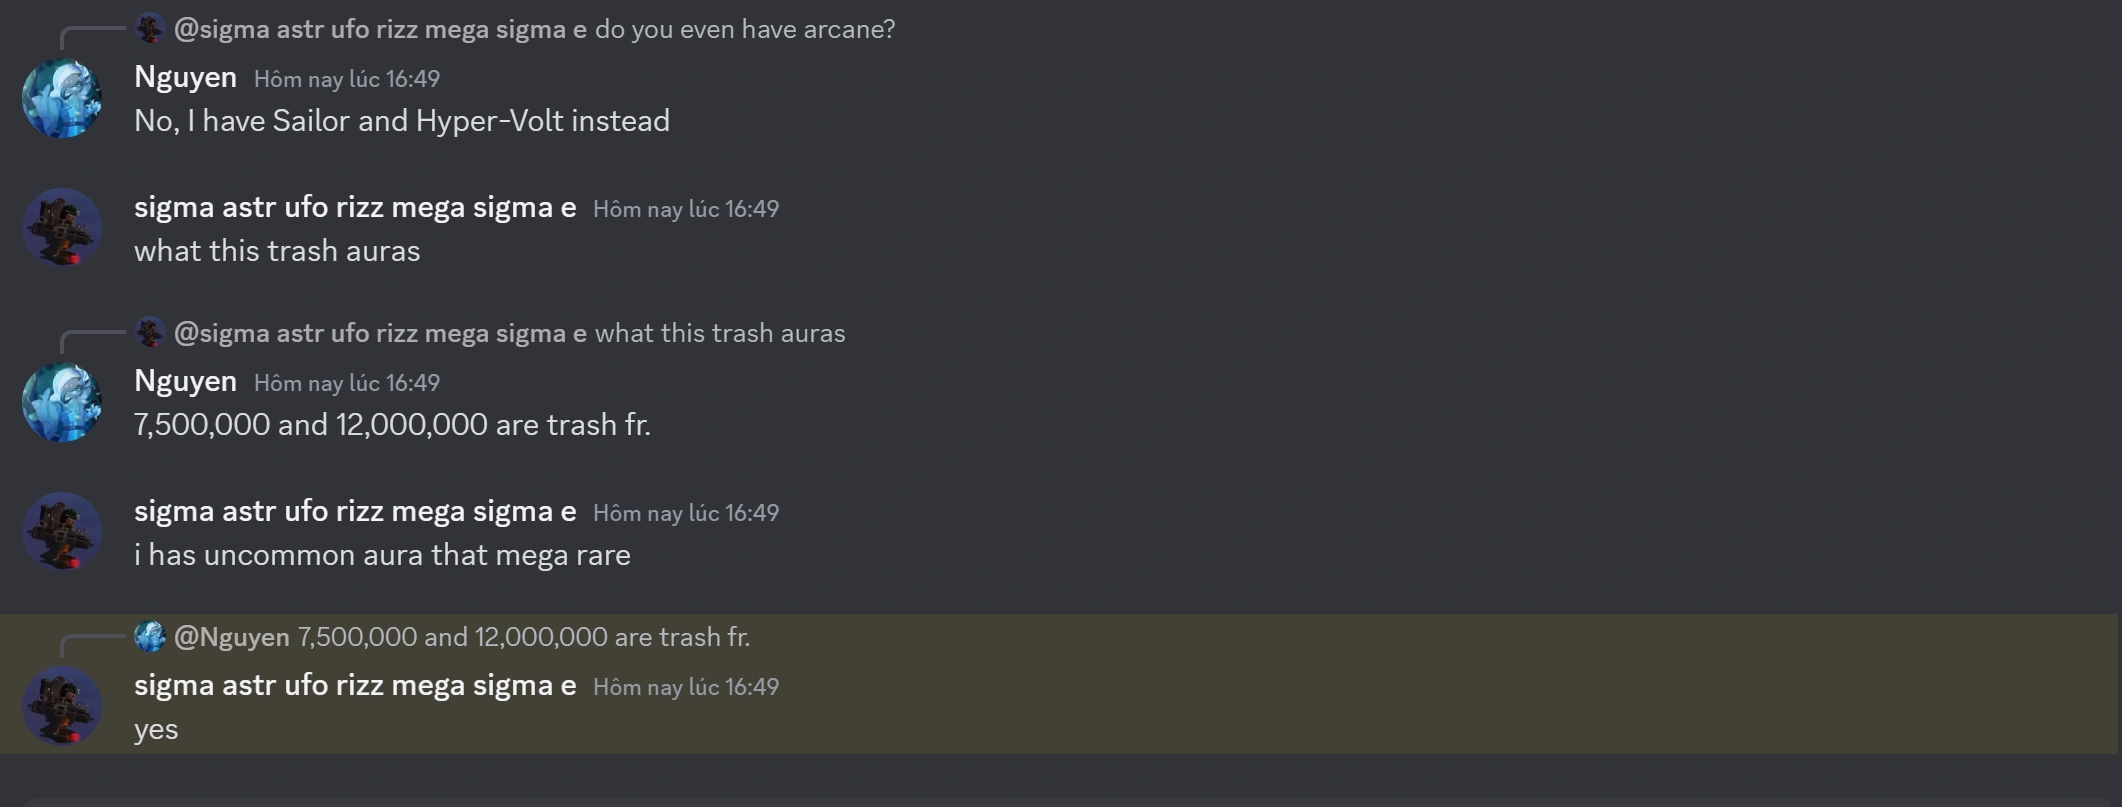Jump to the quoted 'what this trash auras' reply preview
This screenshot has height=807, width=2122.
pyautogui.click(x=718, y=333)
